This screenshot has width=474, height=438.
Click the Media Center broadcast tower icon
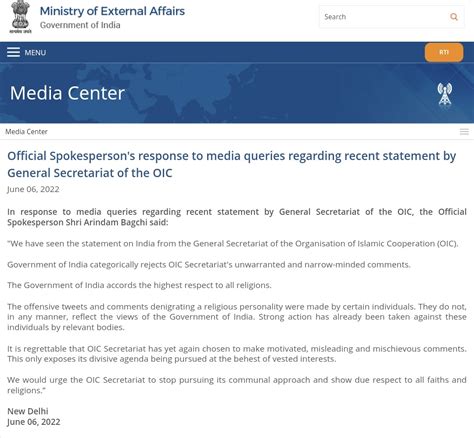click(445, 94)
